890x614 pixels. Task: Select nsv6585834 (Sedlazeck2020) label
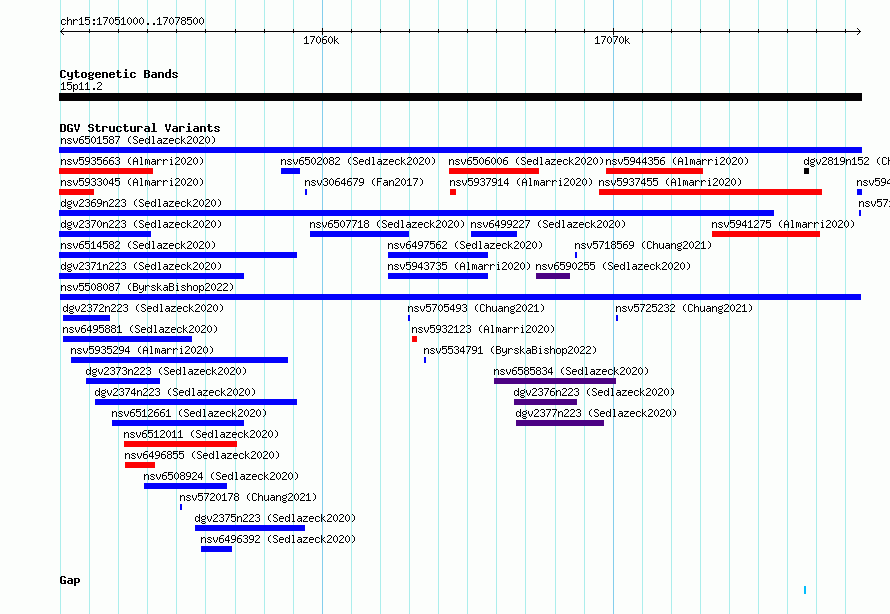coord(572,371)
